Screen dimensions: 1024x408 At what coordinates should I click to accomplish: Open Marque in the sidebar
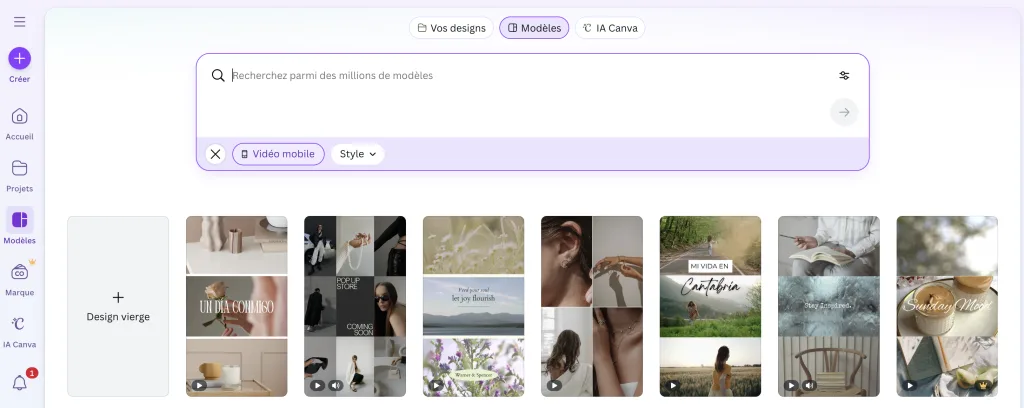pyautogui.click(x=20, y=279)
